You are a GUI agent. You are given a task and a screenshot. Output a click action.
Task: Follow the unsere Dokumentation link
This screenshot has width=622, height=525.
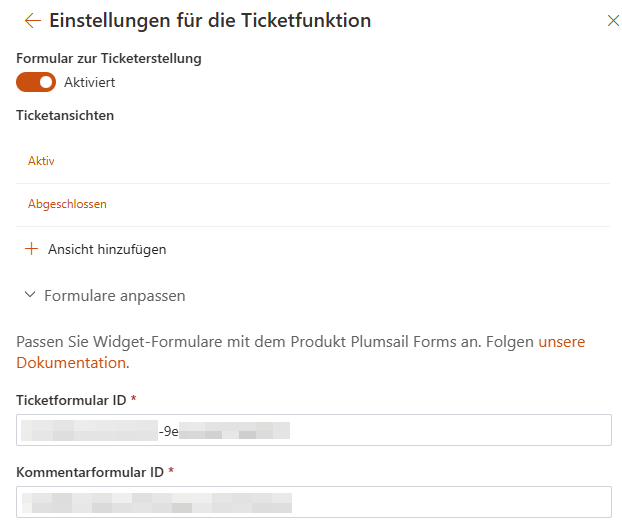tap(561, 342)
